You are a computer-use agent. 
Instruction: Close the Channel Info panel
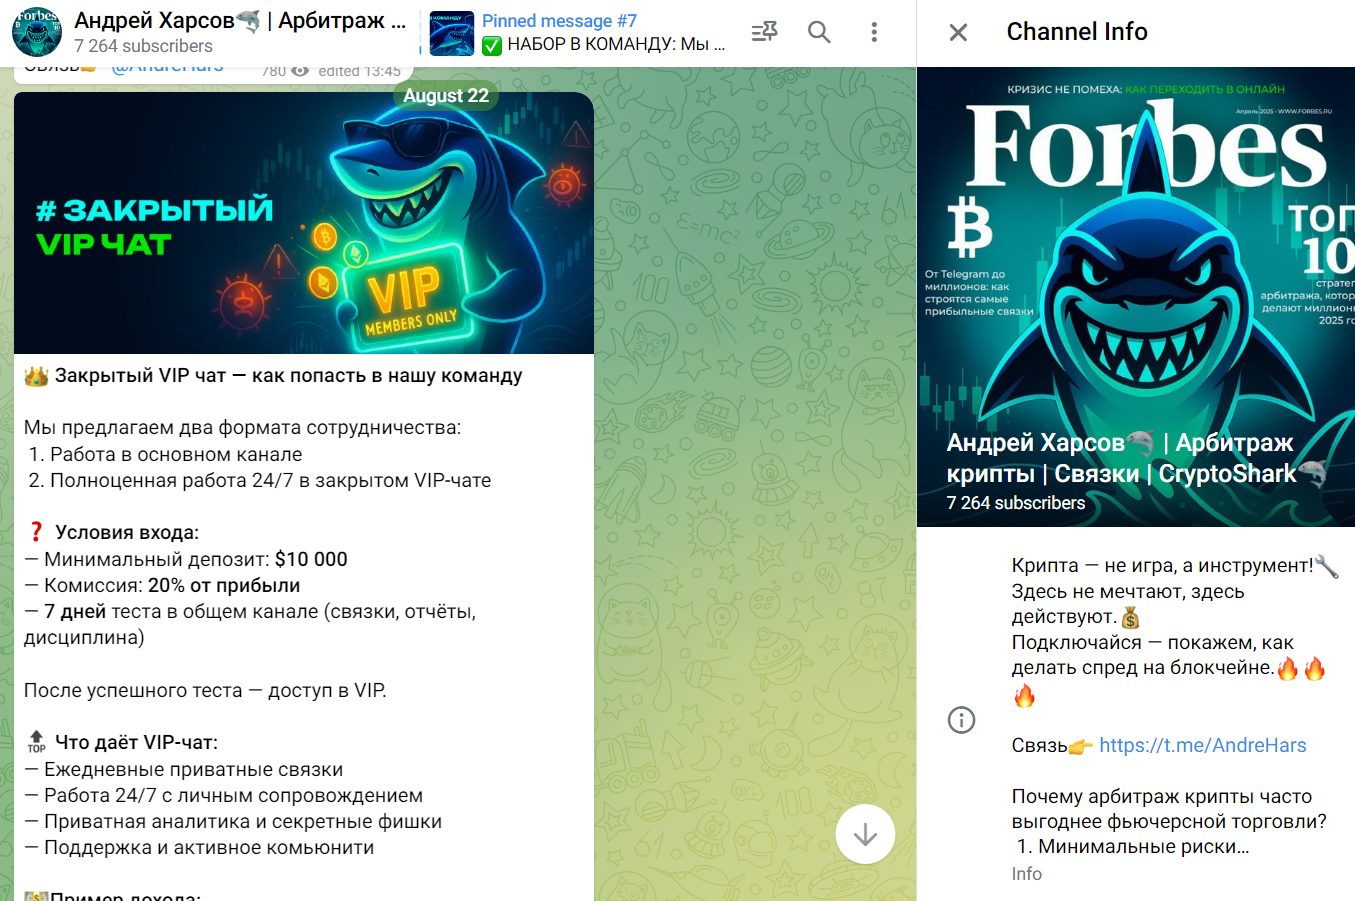[958, 32]
